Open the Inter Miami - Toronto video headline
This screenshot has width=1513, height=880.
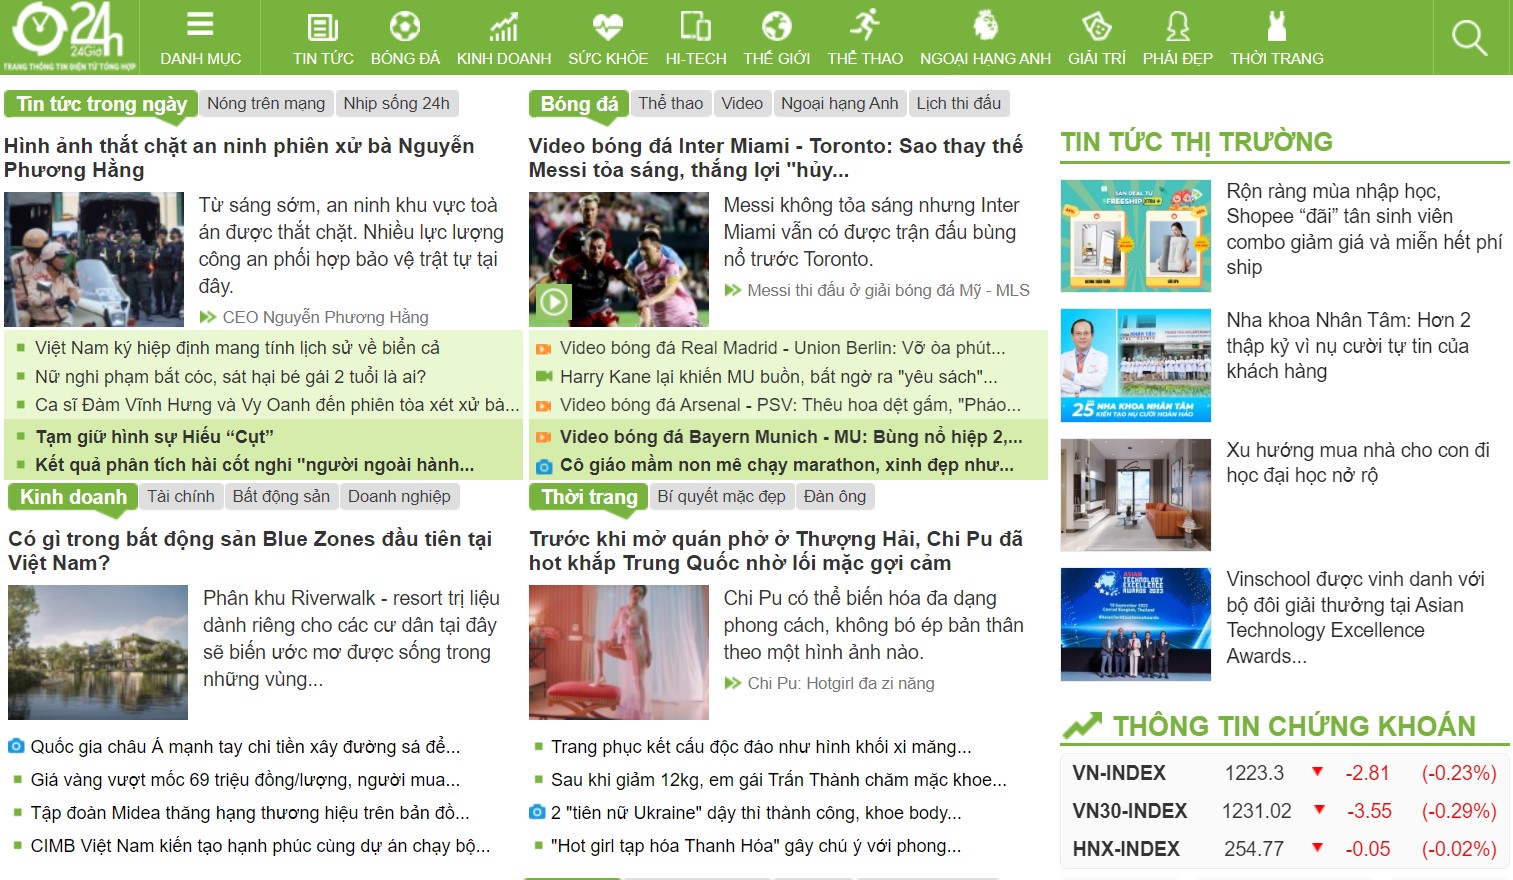[776, 158]
